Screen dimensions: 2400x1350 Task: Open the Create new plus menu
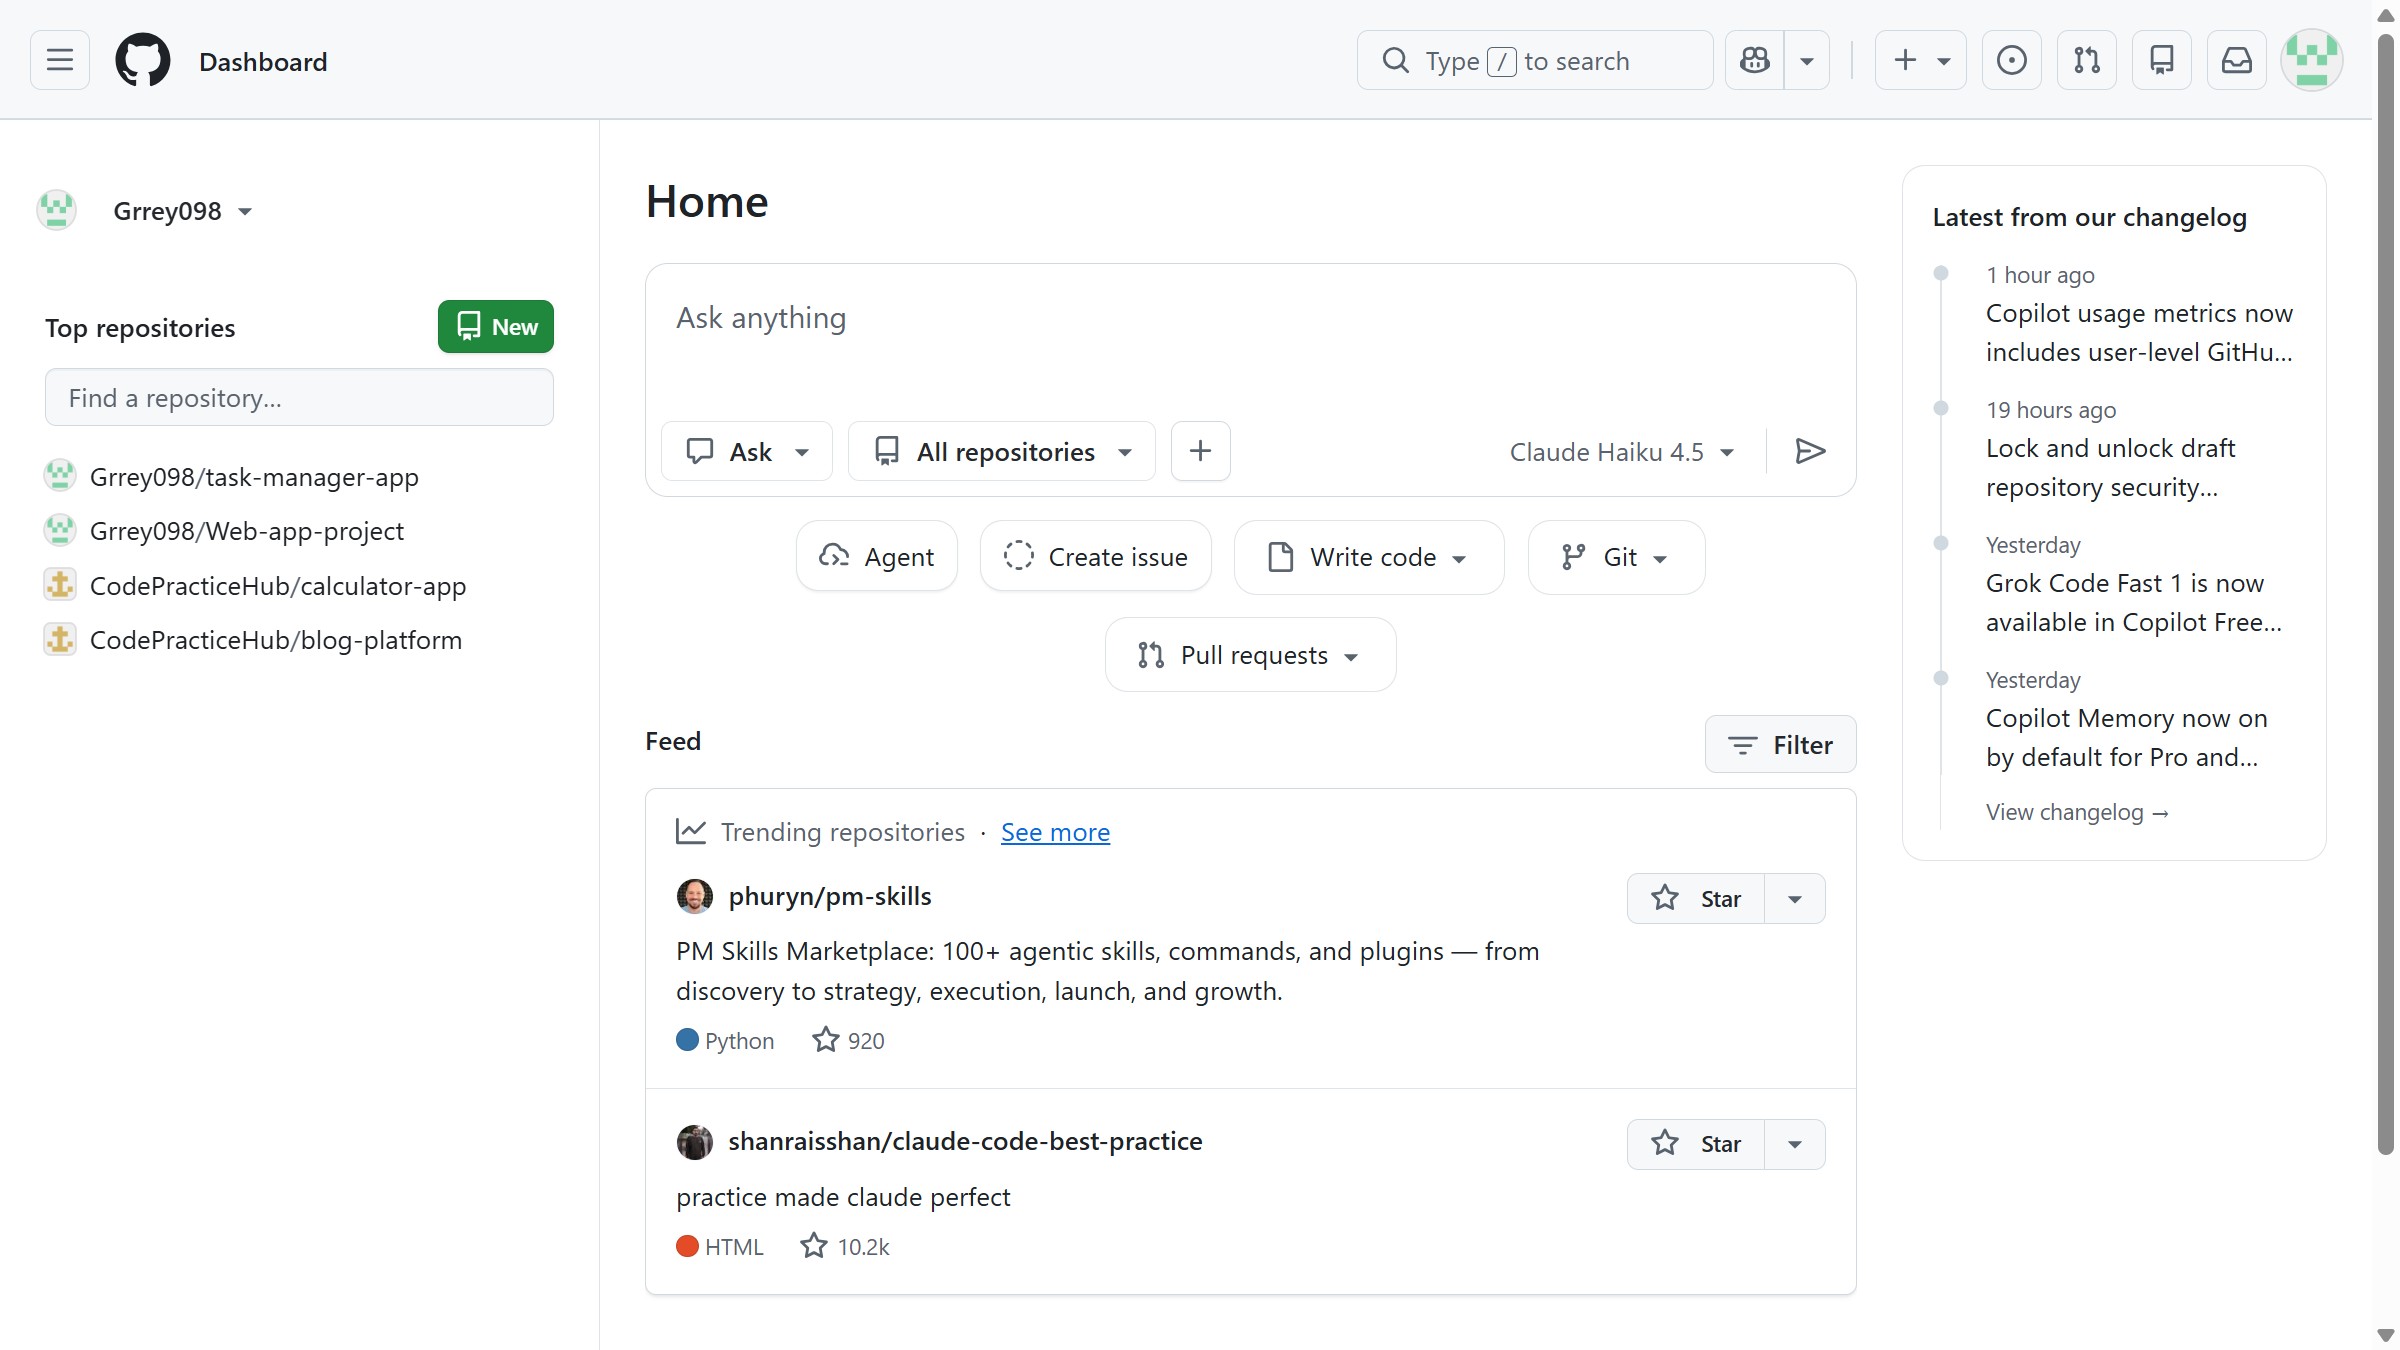pyautogui.click(x=1921, y=60)
